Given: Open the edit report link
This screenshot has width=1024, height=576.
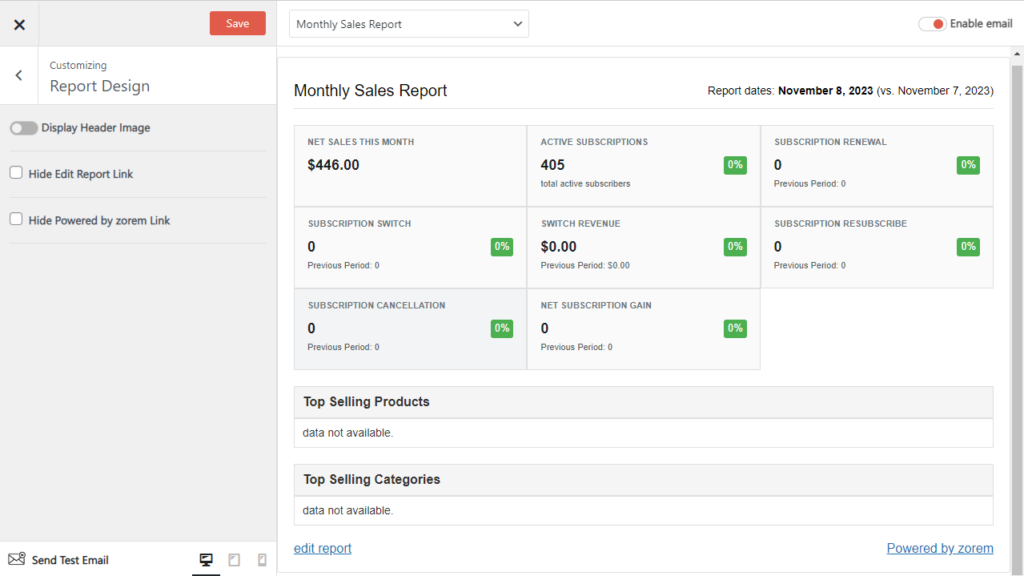Looking at the screenshot, I should coord(322,548).
